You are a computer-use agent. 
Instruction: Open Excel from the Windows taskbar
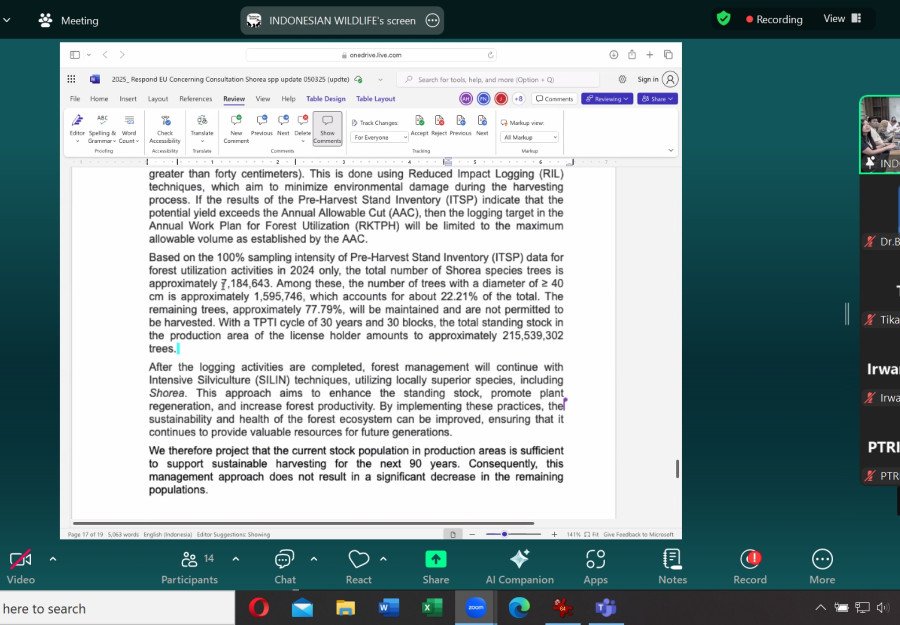tap(432, 607)
